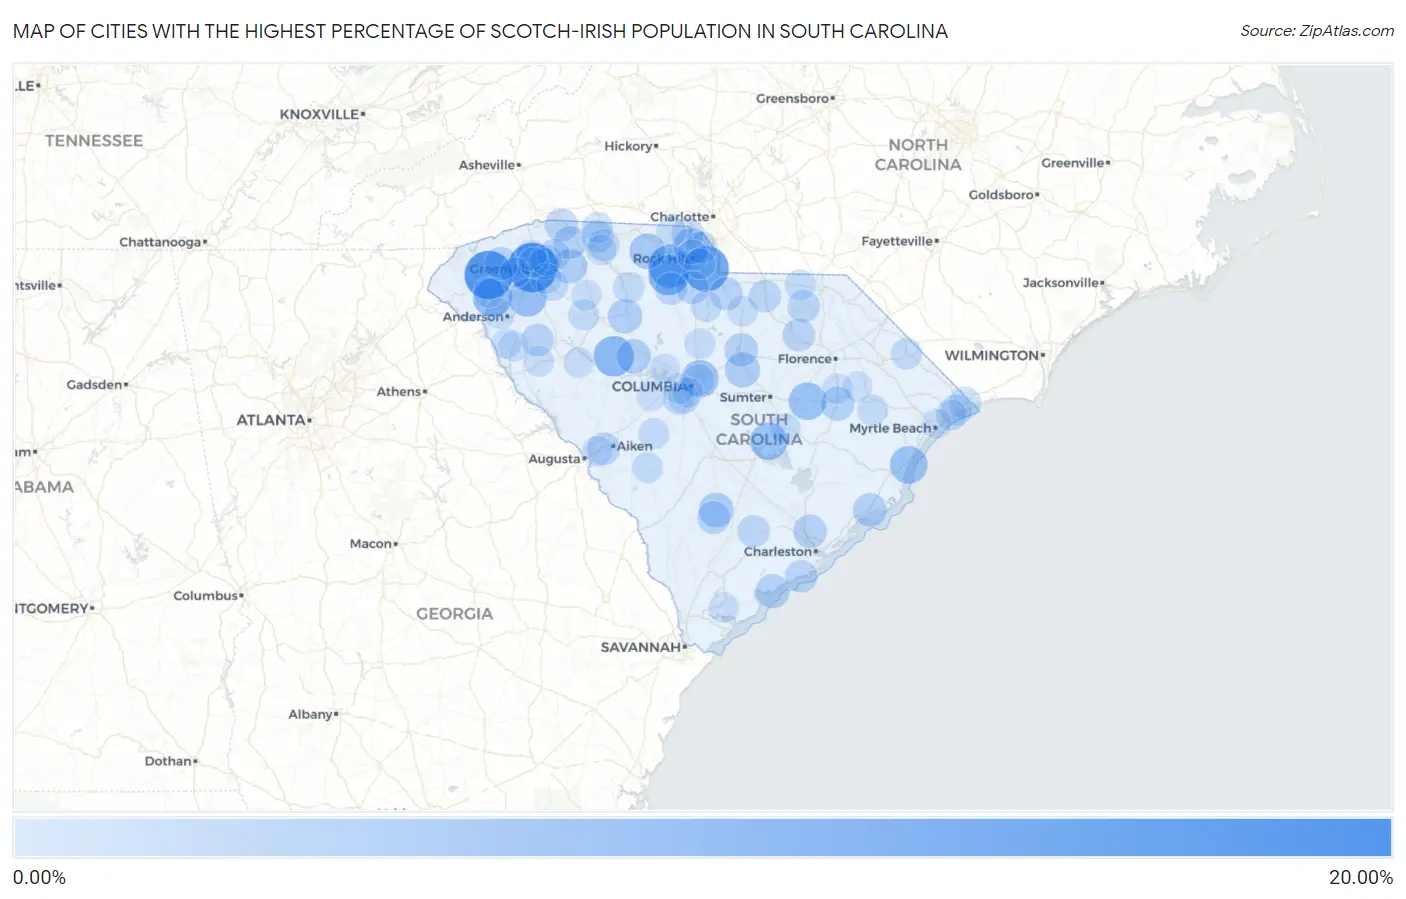Click the NORTH CAROLINA state label
Viewport: 1406px width, 899px height.
point(918,155)
